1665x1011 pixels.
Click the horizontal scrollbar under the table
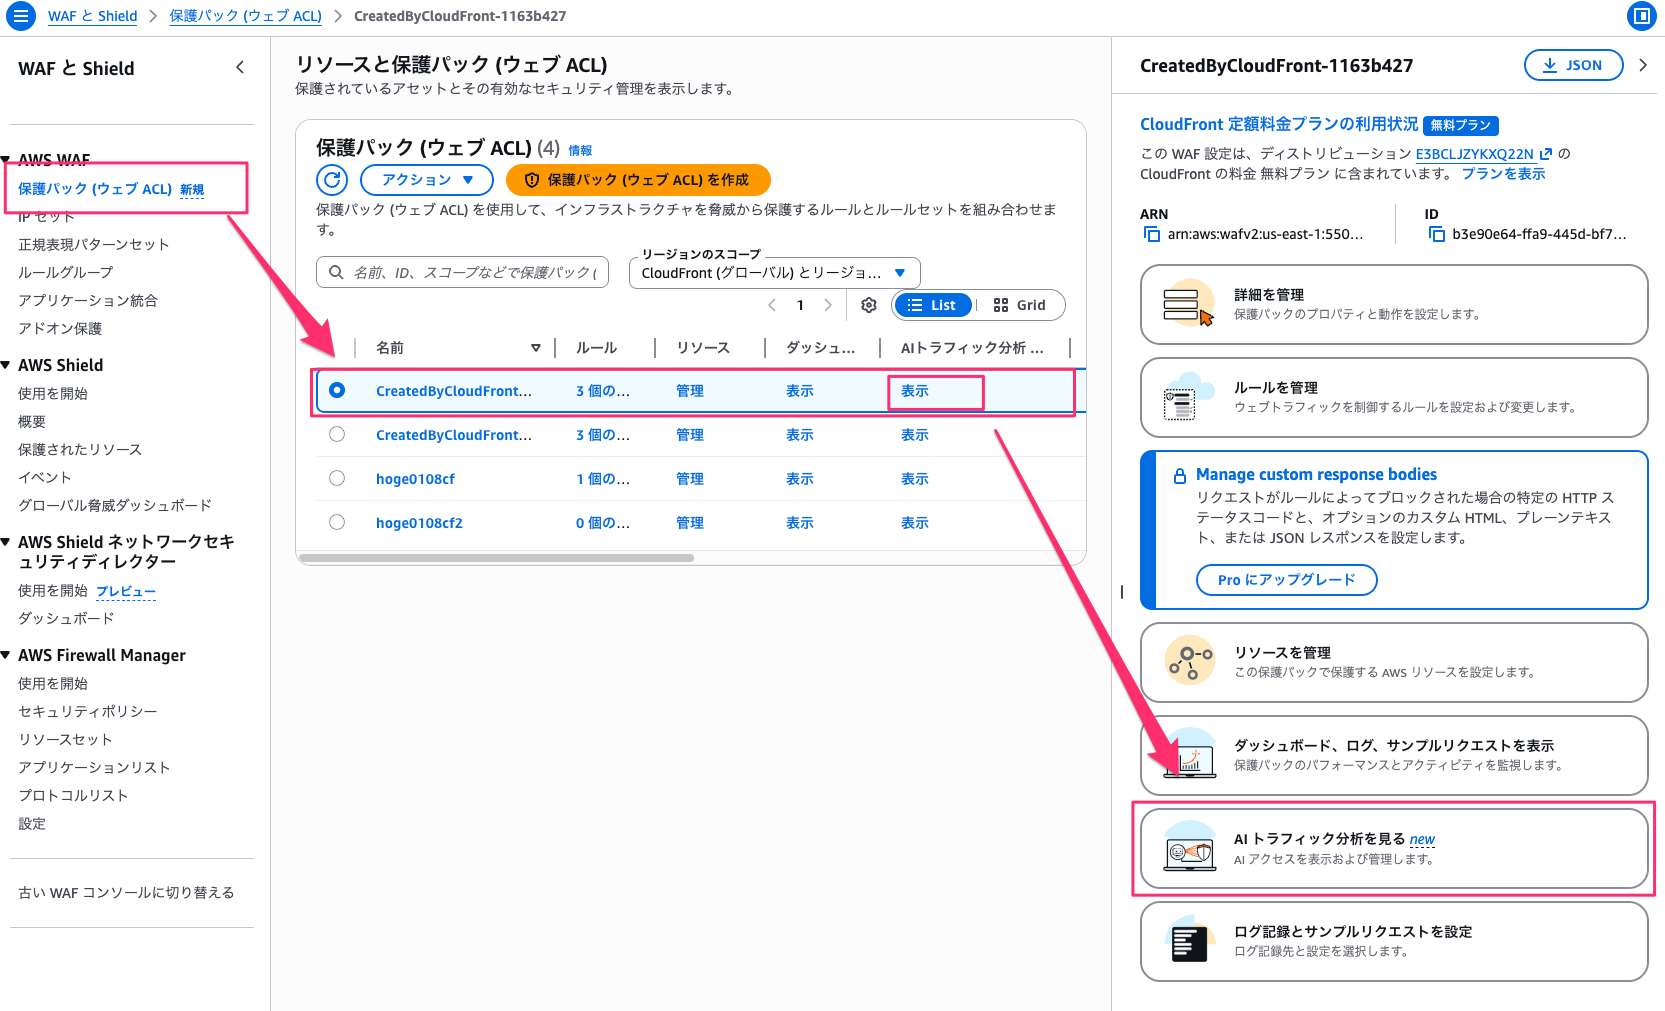(x=497, y=558)
